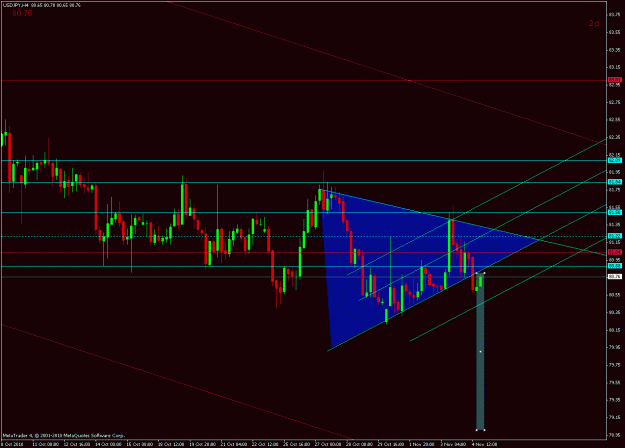The width and height of the screenshot is (625, 448).
Task: Click the red 81.04 price label on the axis
Action: pos(615,252)
